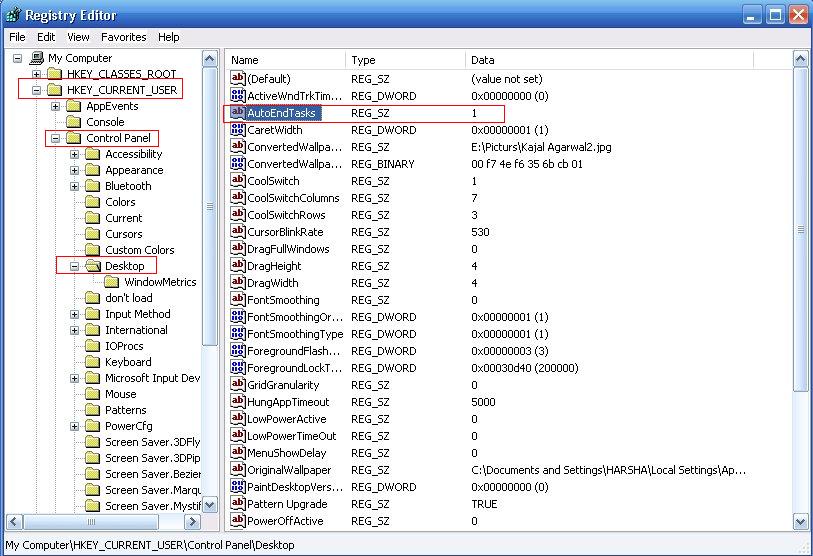This screenshot has width=813, height=556.
Task: Click the string icon beside PowerOffActive
Action: click(x=238, y=520)
